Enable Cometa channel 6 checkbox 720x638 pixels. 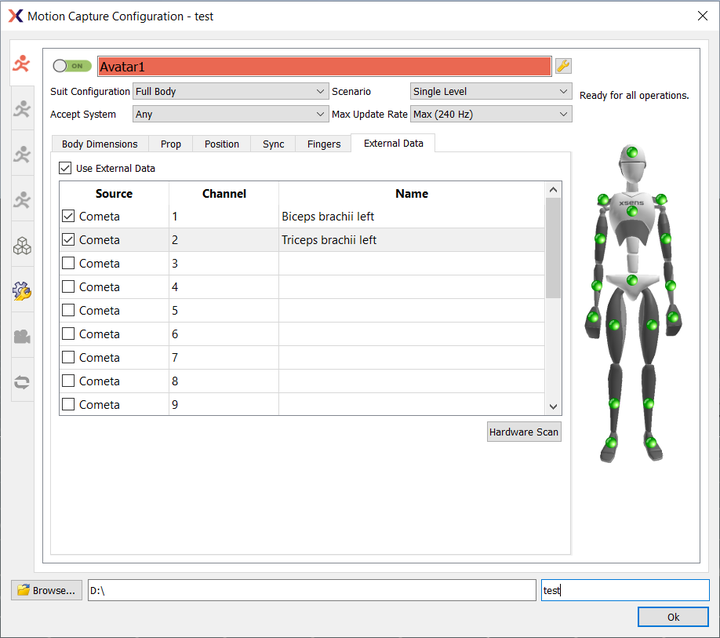pos(68,333)
